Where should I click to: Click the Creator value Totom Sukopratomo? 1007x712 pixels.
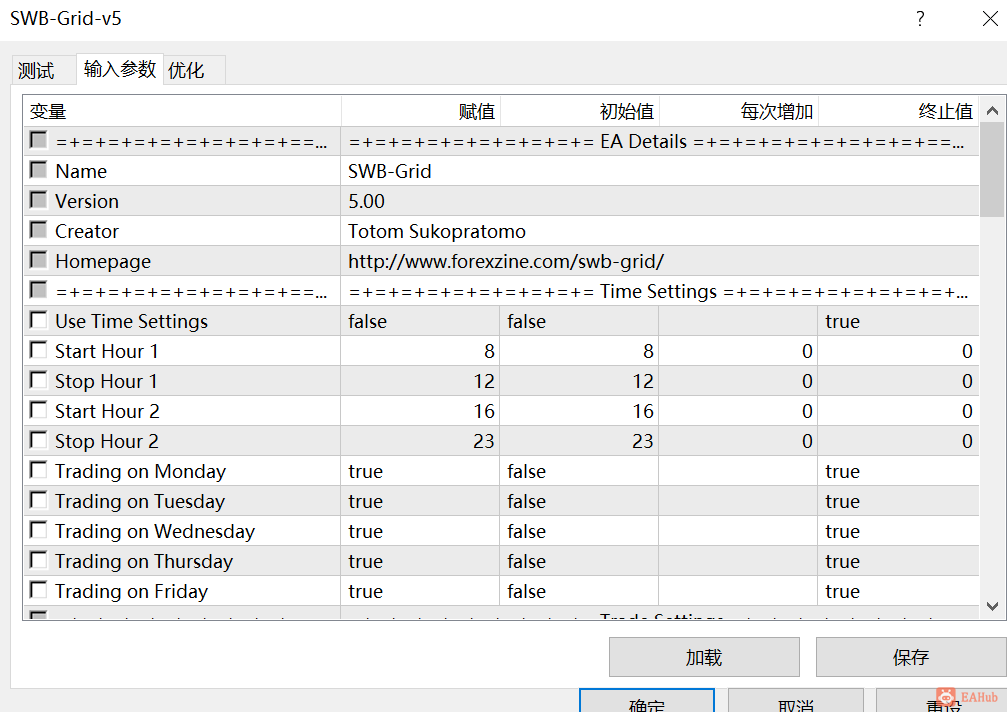click(x=660, y=231)
